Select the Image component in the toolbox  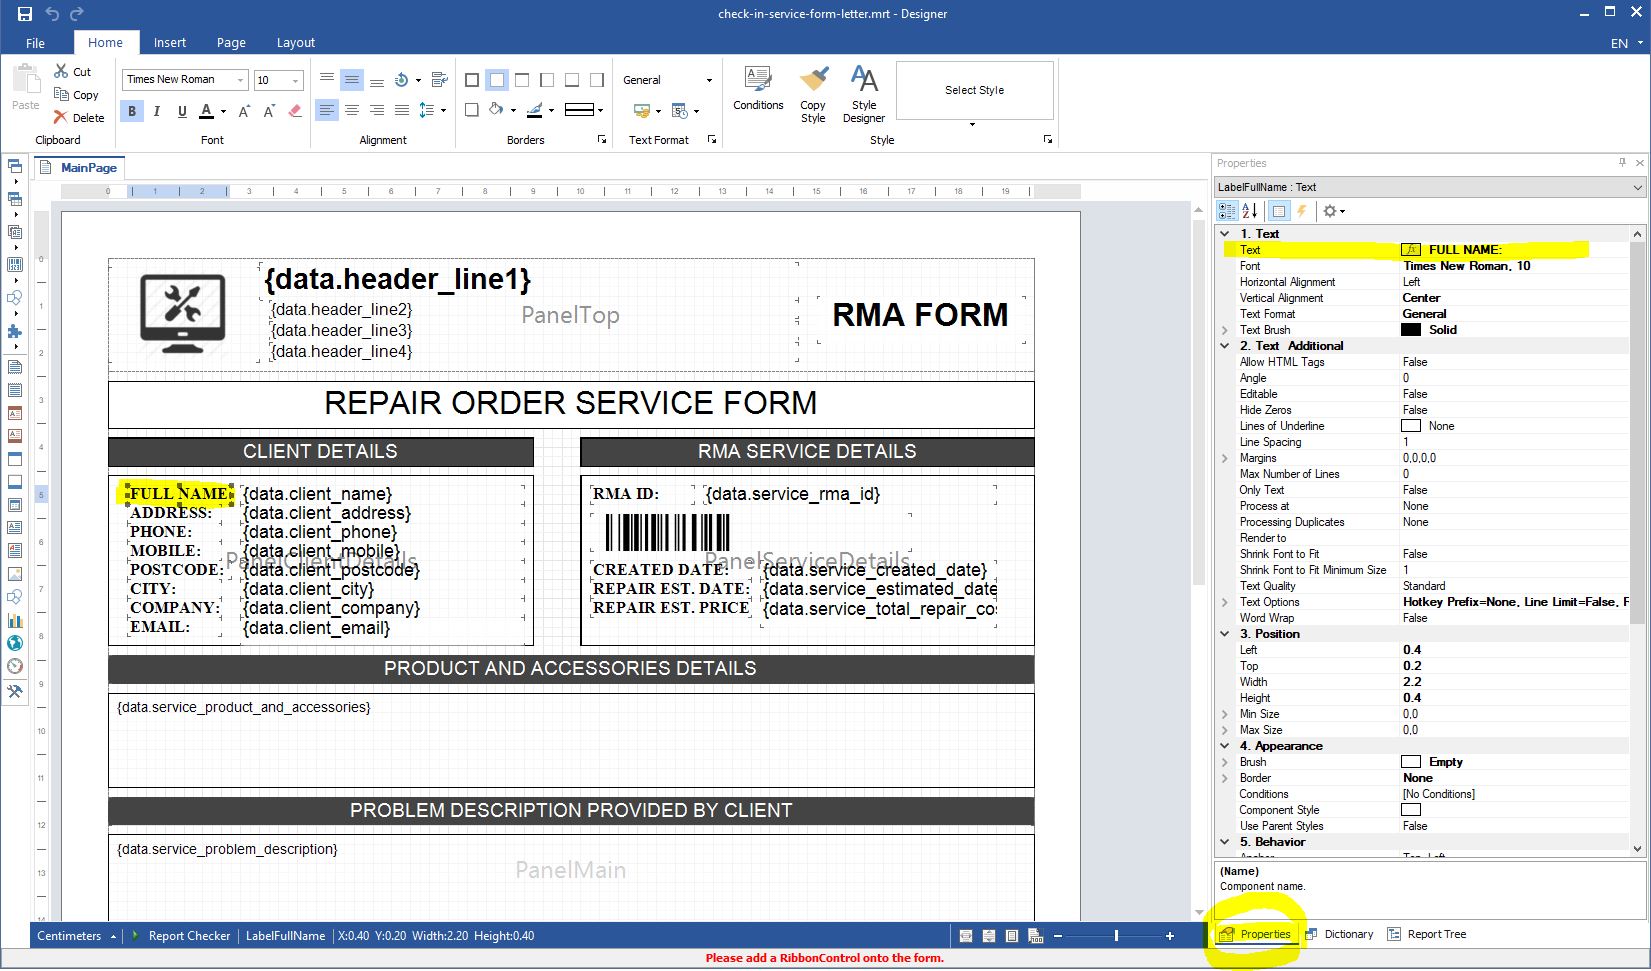15,574
